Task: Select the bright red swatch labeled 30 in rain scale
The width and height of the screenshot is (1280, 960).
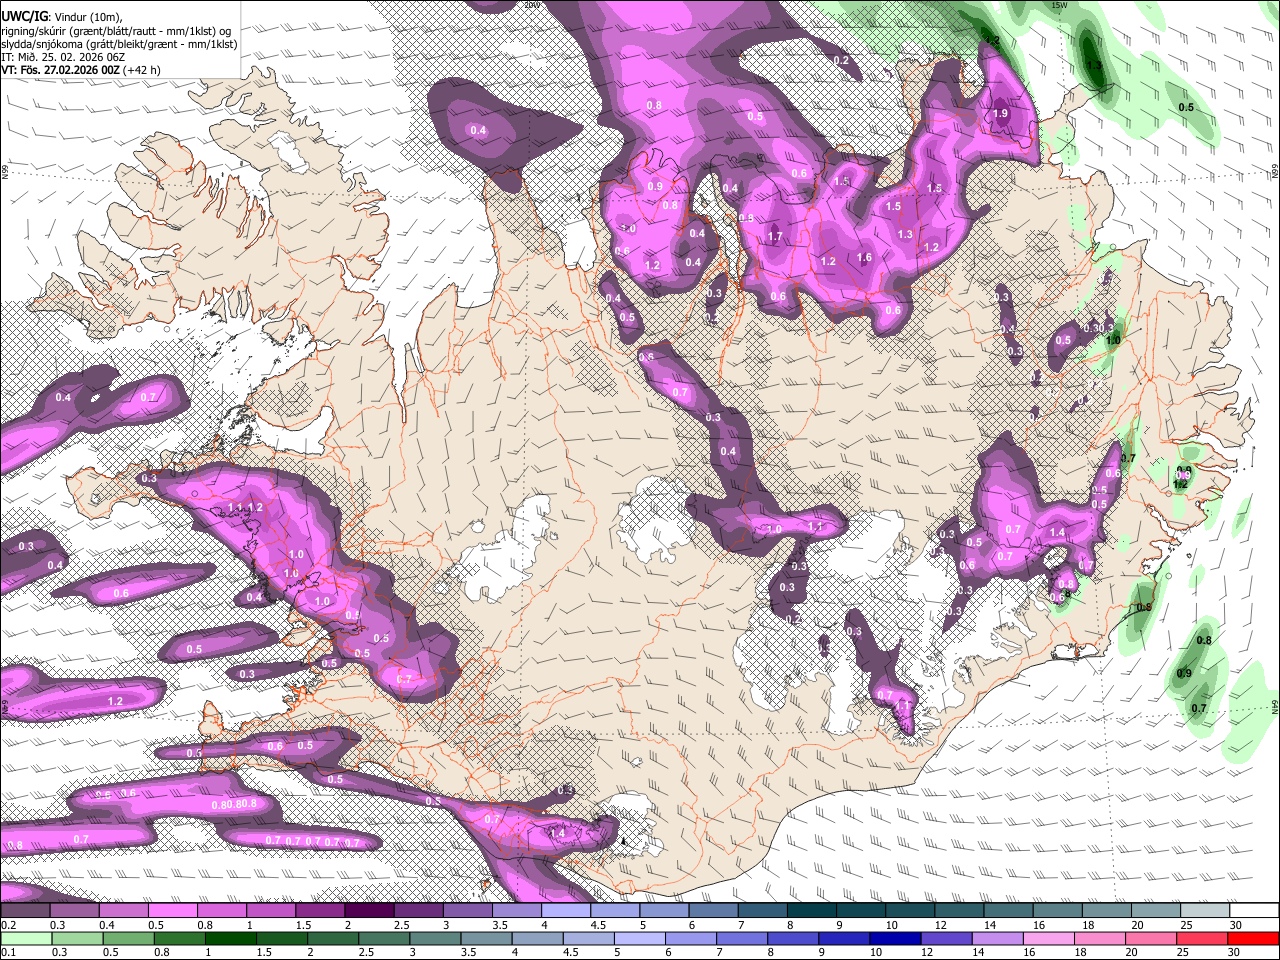Action: (x=1254, y=938)
